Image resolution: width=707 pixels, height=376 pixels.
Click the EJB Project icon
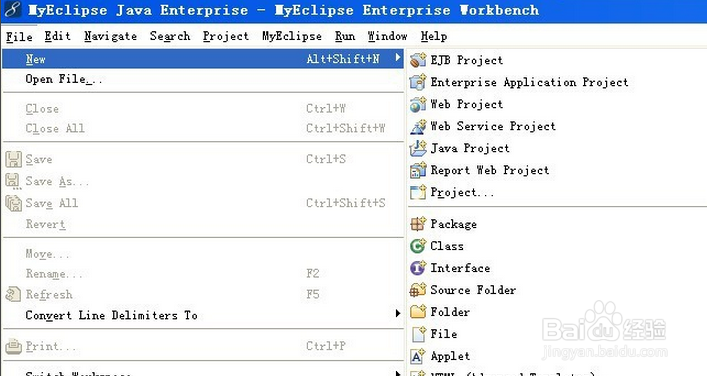(x=418, y=60)
